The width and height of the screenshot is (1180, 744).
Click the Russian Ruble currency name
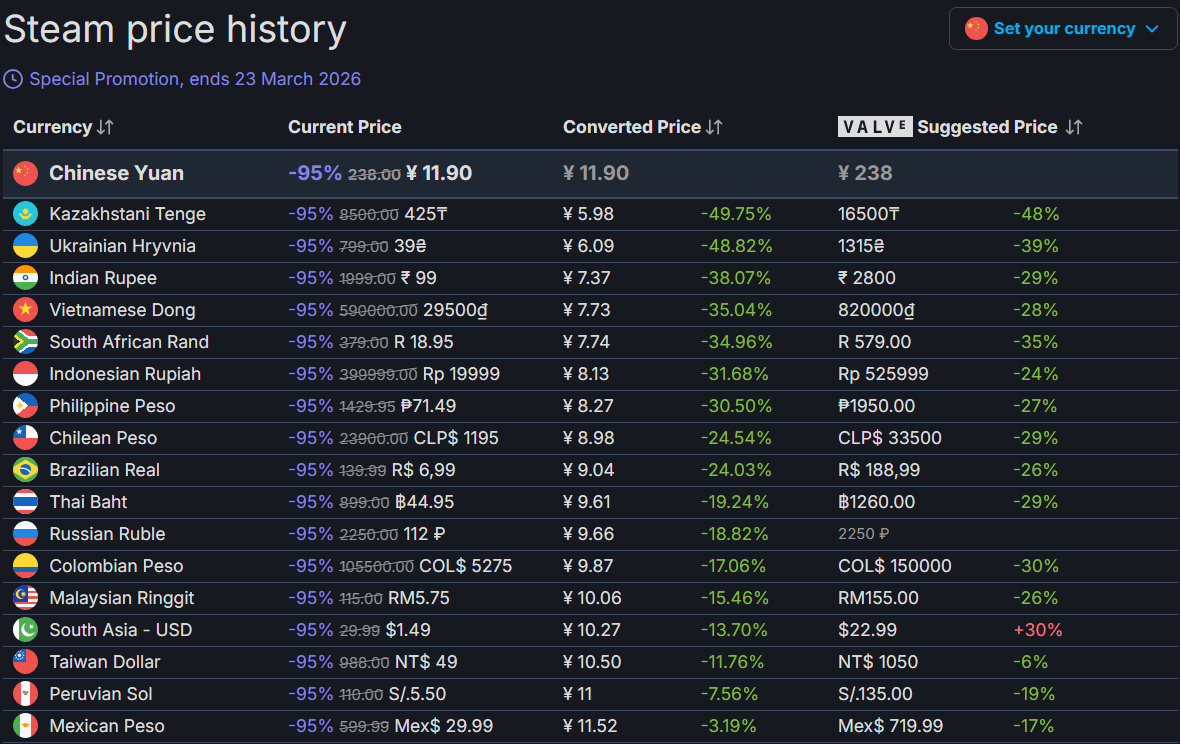pos(107,534)
